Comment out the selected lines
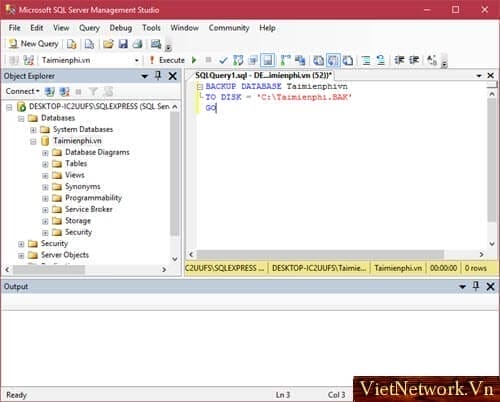Image resolution: width=500 pixels, height=402 pixels. [x=366, y=60]
